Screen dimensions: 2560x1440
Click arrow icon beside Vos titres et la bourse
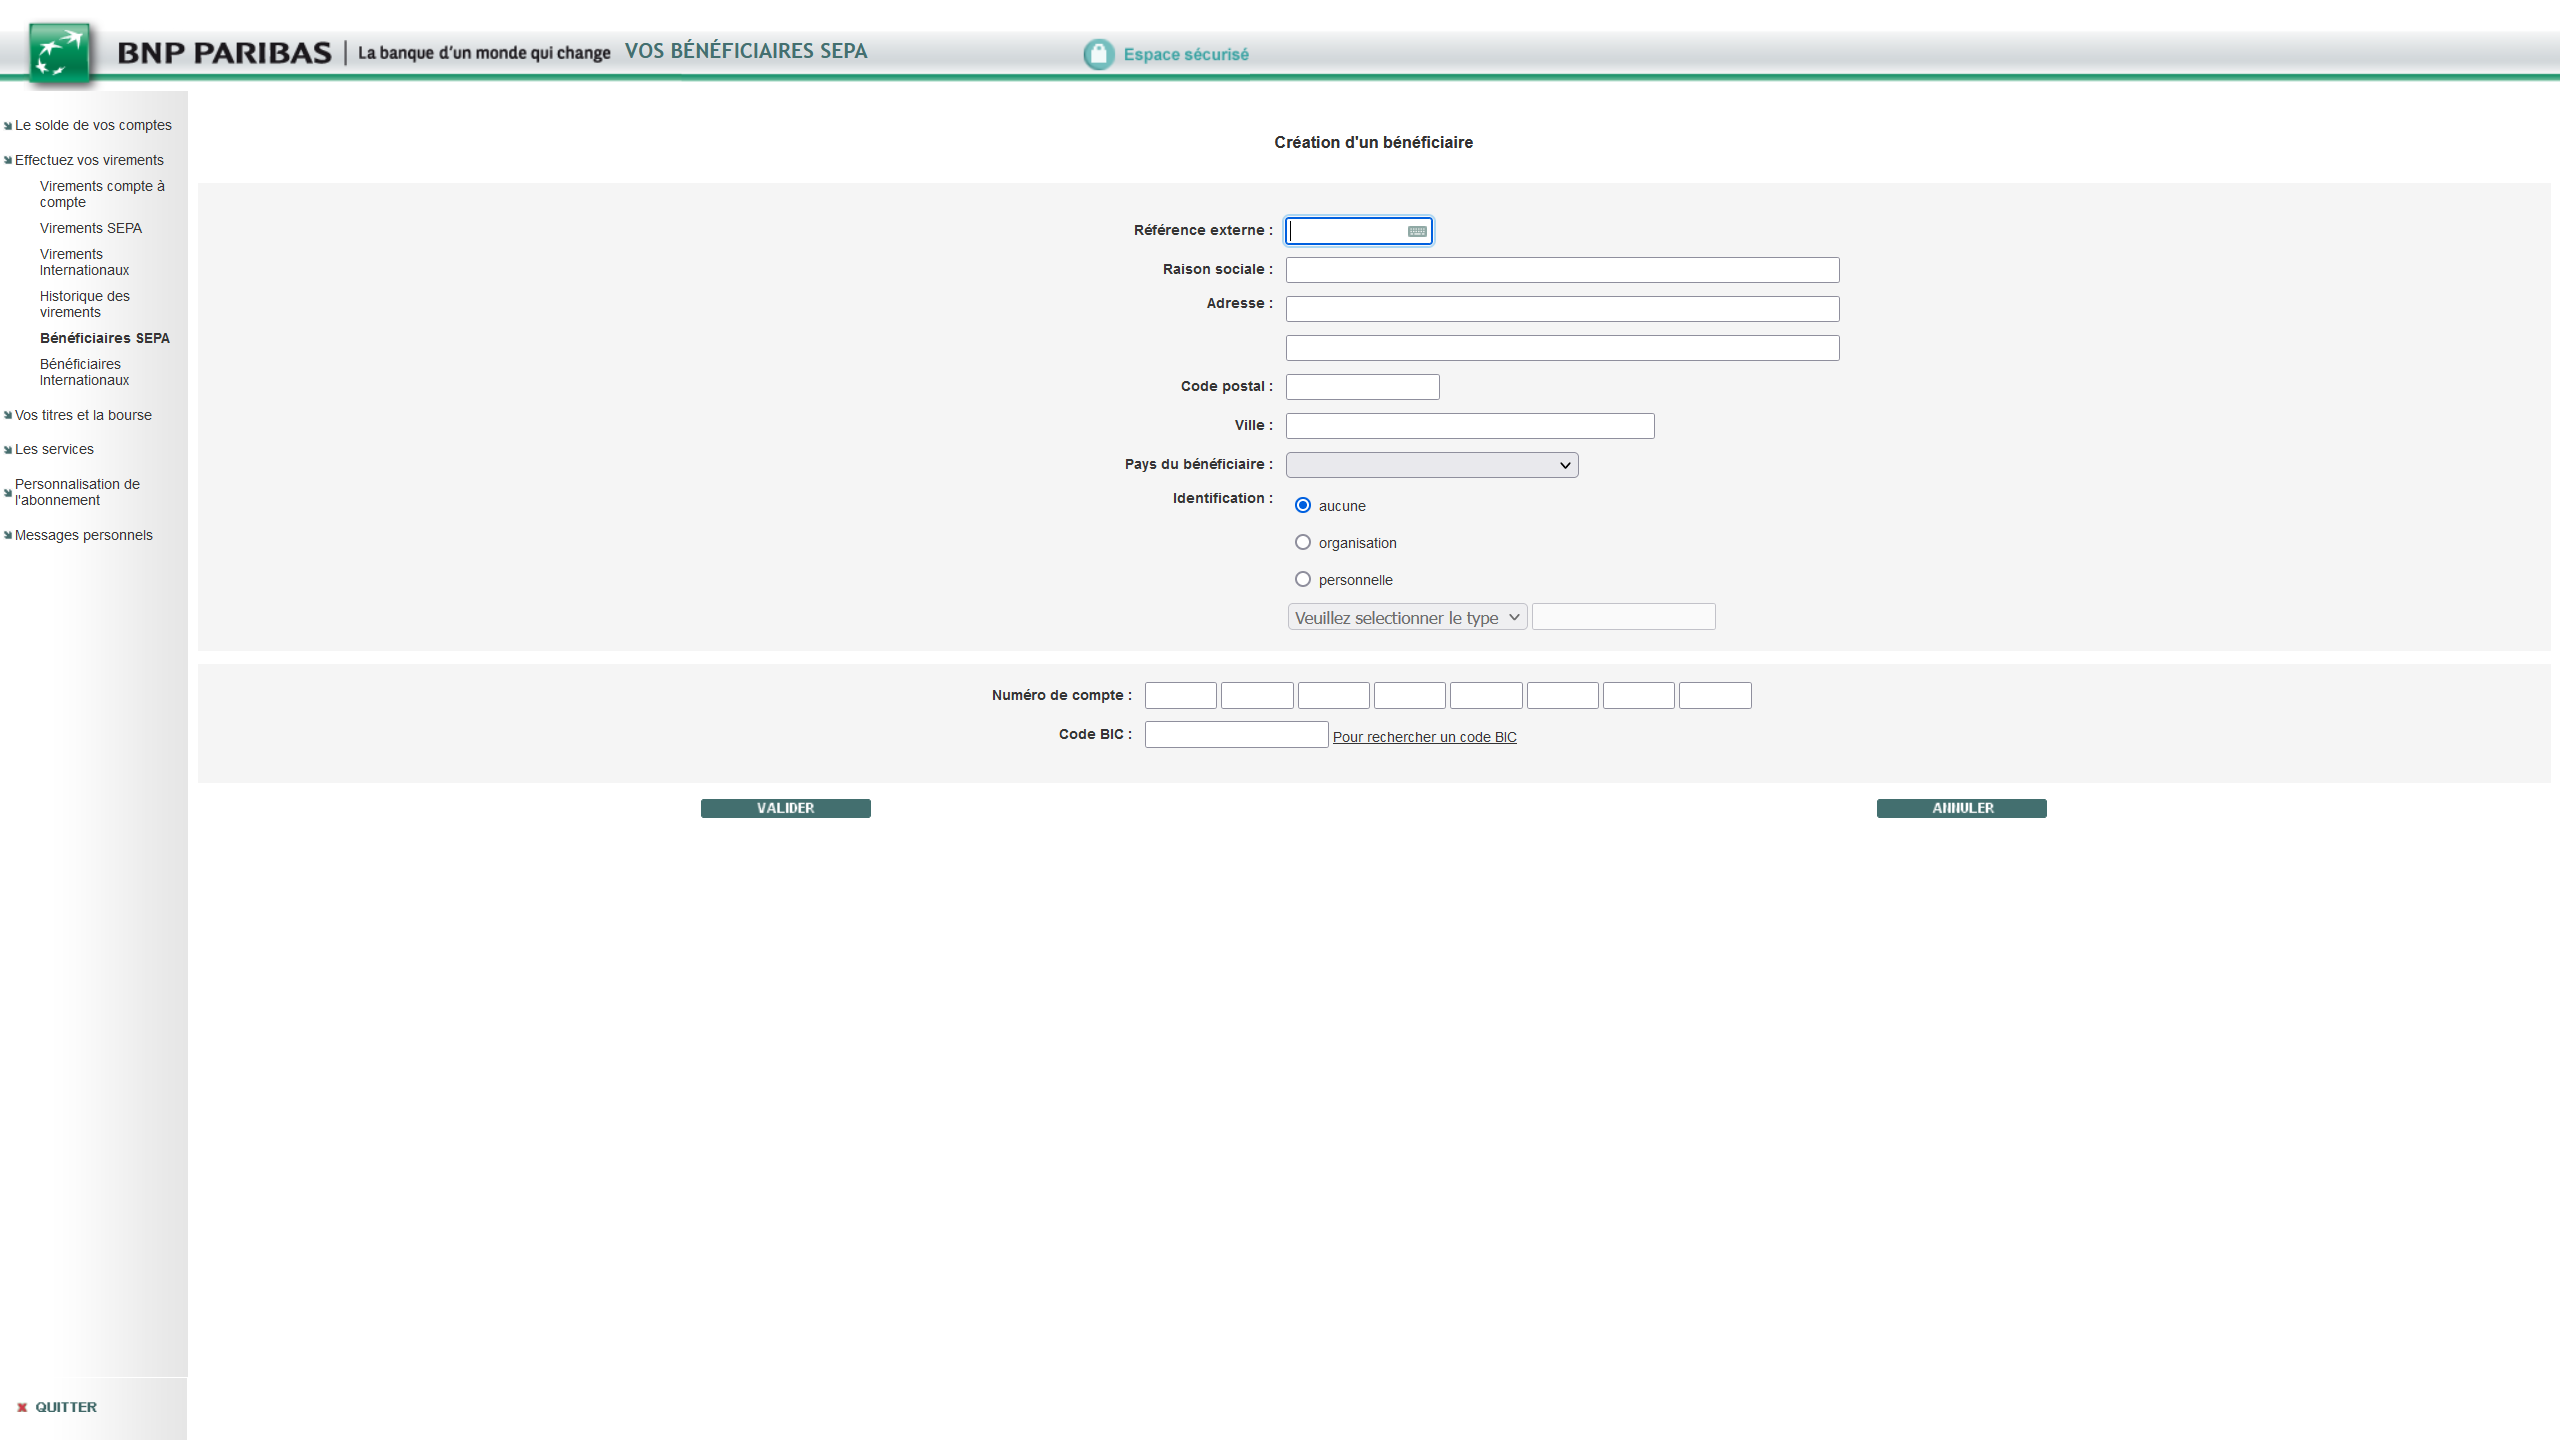tap(8, 415)
